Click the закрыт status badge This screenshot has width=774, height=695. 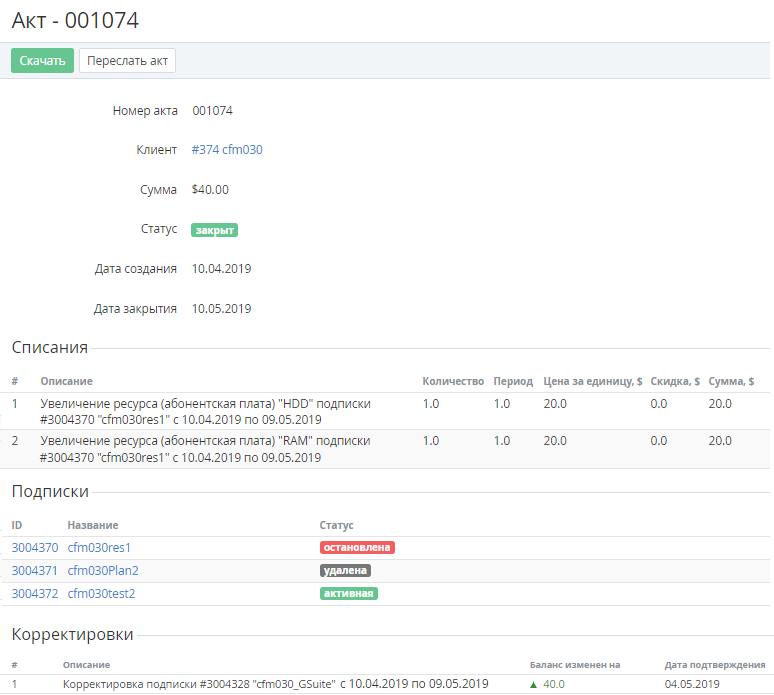pos(215,230)
